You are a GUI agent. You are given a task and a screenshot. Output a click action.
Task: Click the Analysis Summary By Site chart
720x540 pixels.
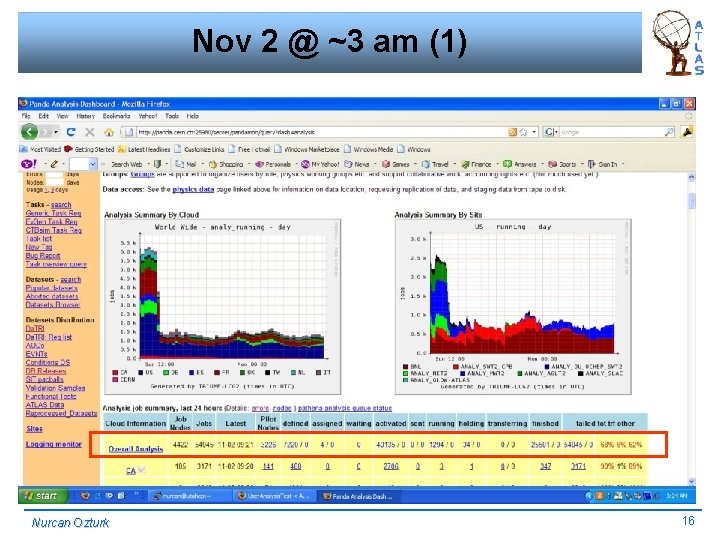[513, 306]
